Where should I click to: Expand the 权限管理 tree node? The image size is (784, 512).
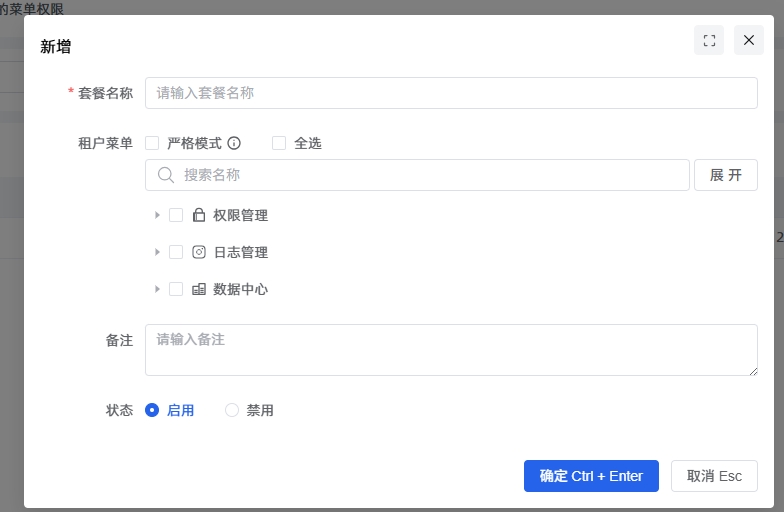coord(157,215)
